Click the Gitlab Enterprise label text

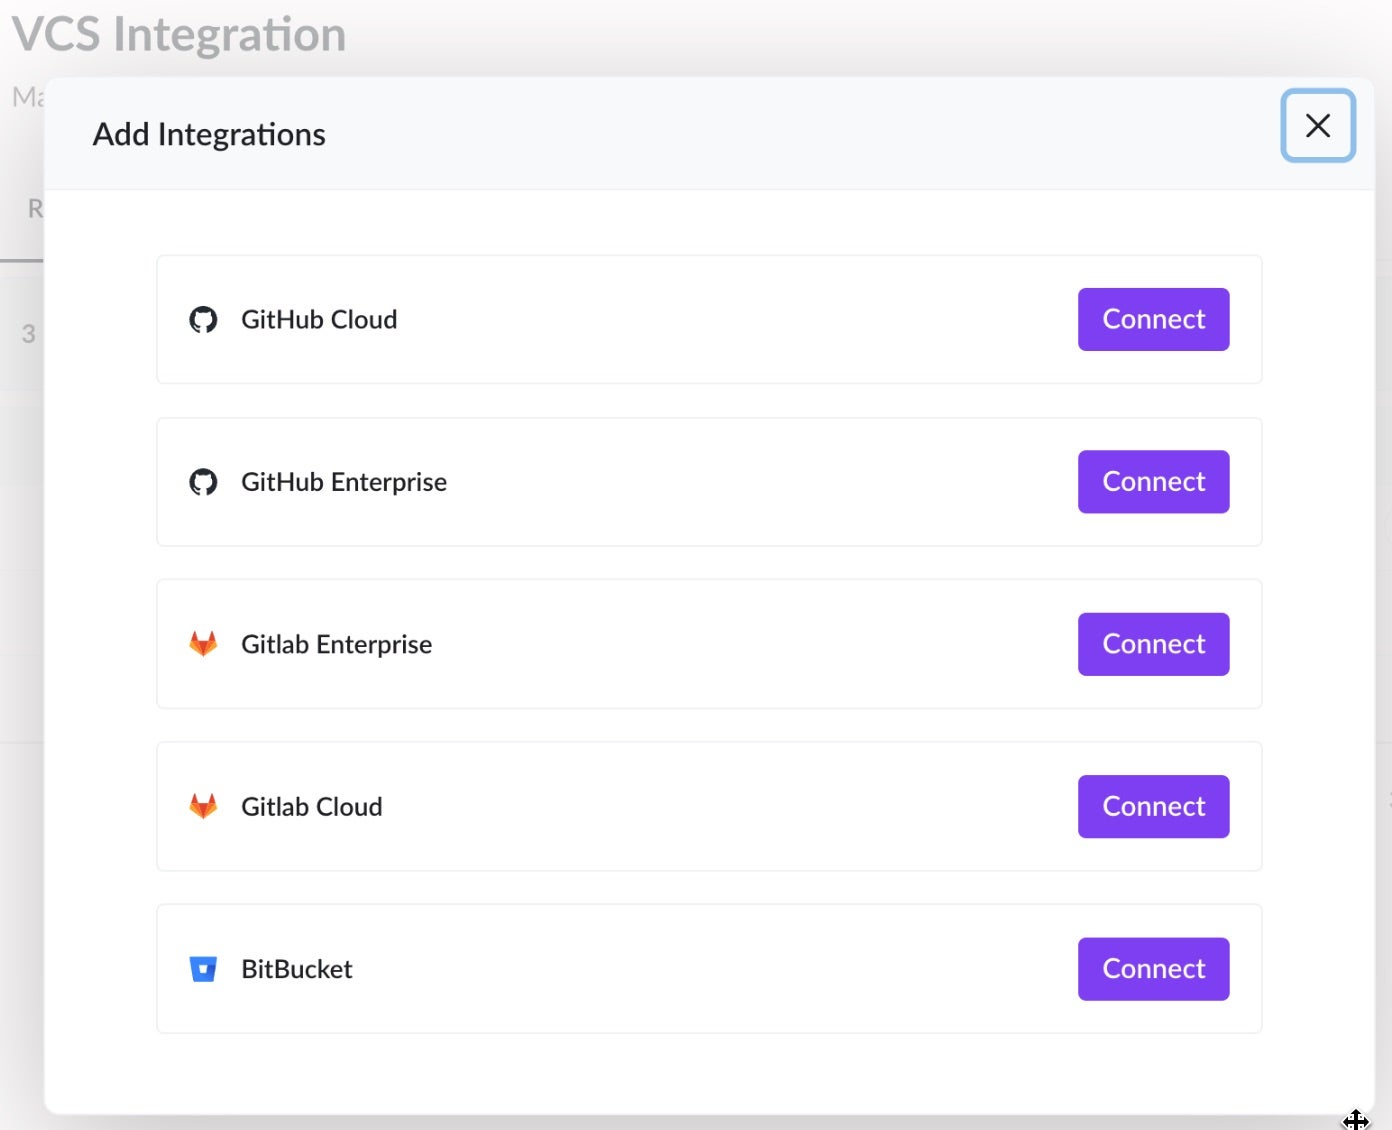[x=336, y=644]
